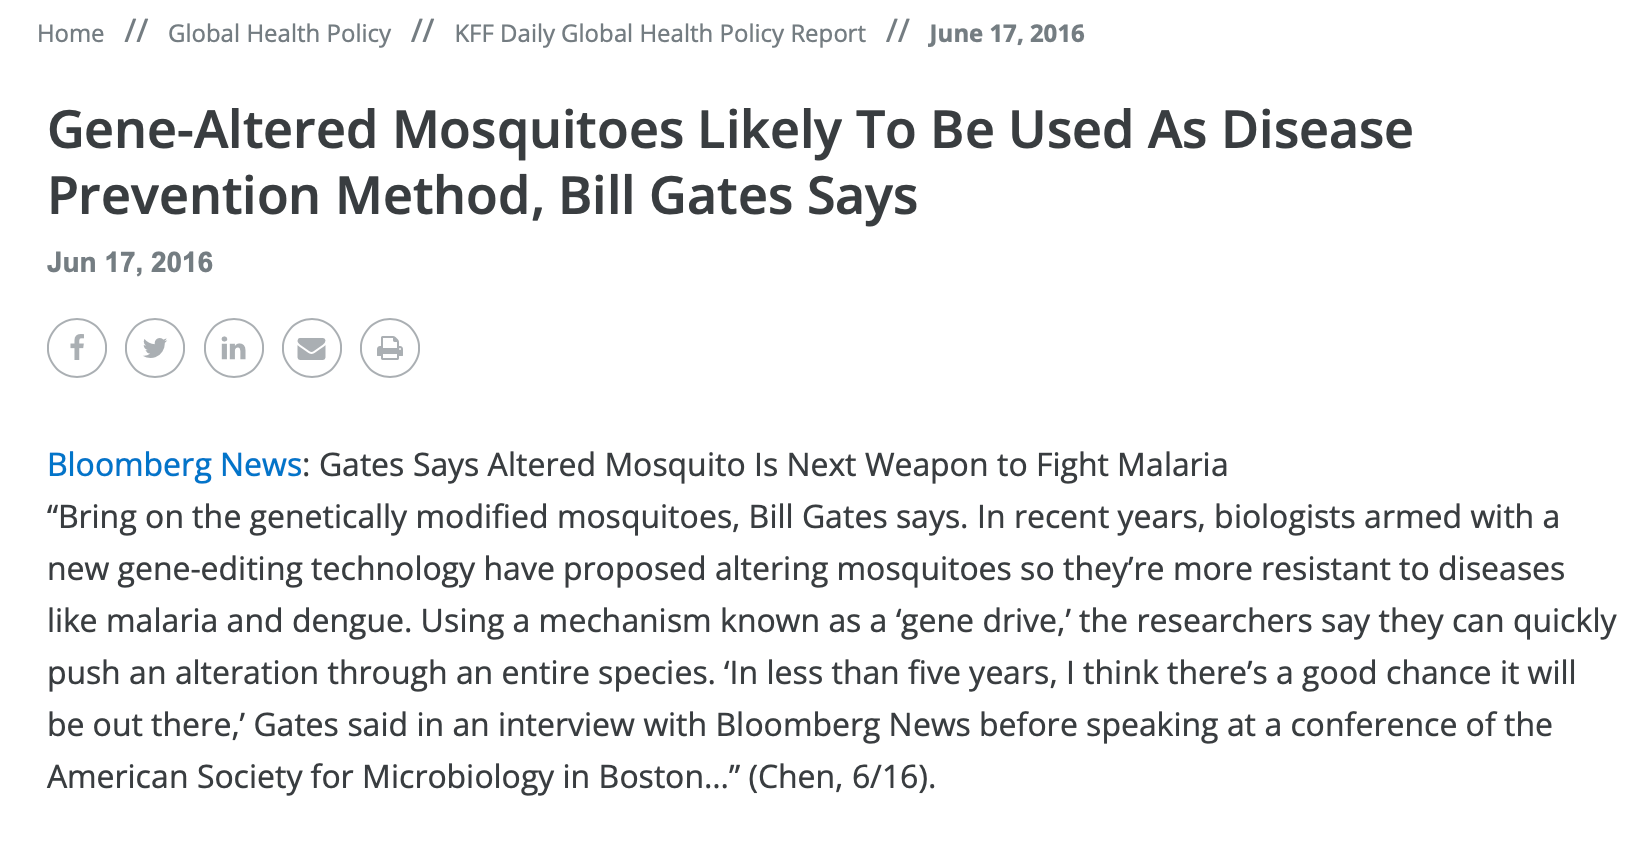Select the June 17, 2016 breadcrumb
Image resolution: width=1642 pixels, height=846 pixels.
pyautogui.click(x=1006, y=33)
